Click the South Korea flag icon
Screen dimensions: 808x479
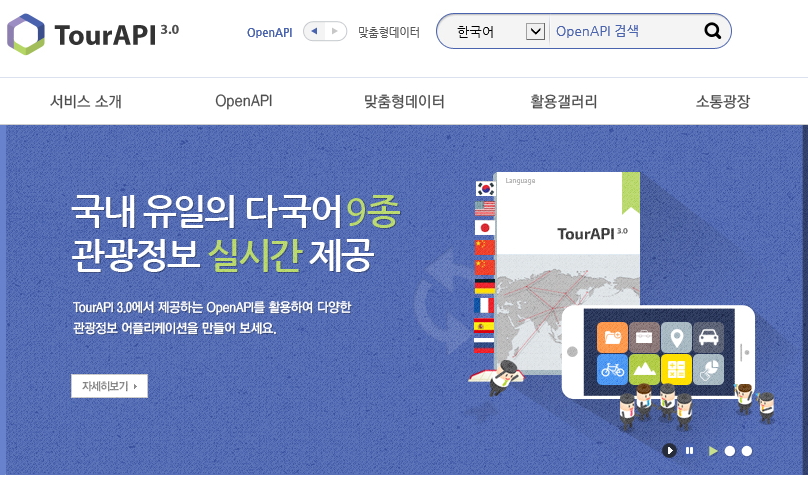pos(485,189)
